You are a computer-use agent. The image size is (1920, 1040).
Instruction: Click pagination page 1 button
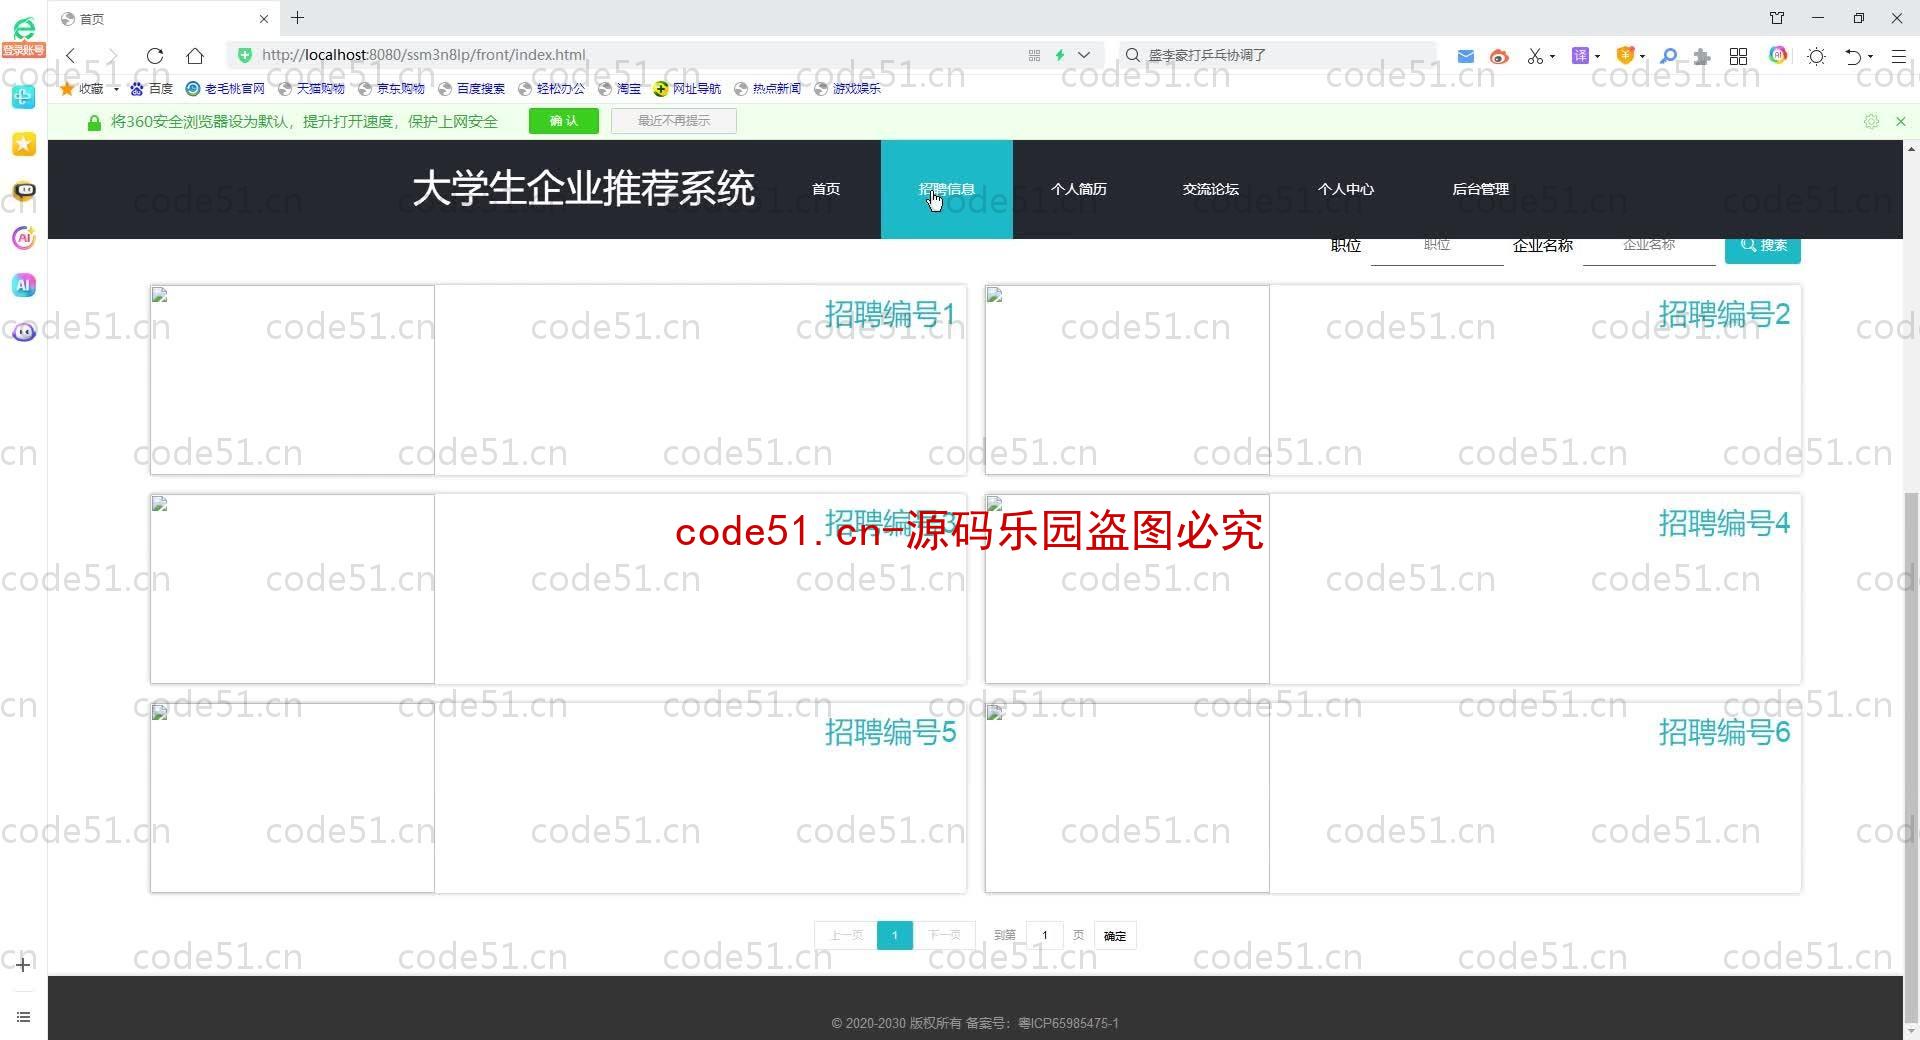tap(895, 935)
